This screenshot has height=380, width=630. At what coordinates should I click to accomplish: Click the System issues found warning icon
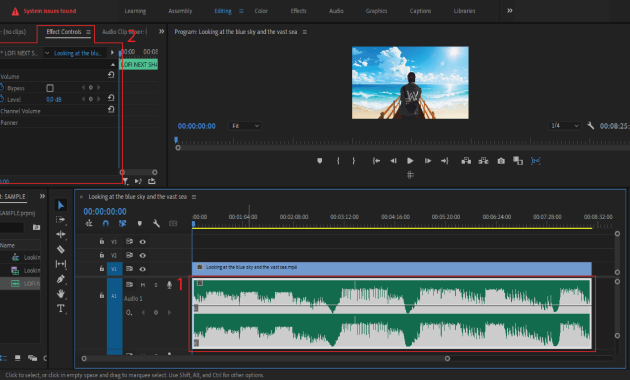[15, 11]
